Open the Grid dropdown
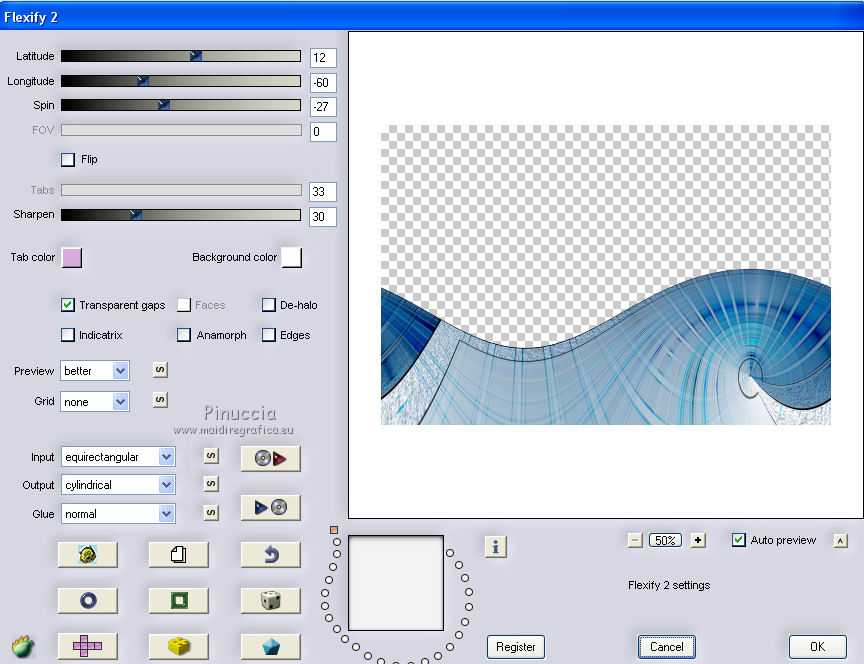Screen dimensions: 864x664 [95, 402]
